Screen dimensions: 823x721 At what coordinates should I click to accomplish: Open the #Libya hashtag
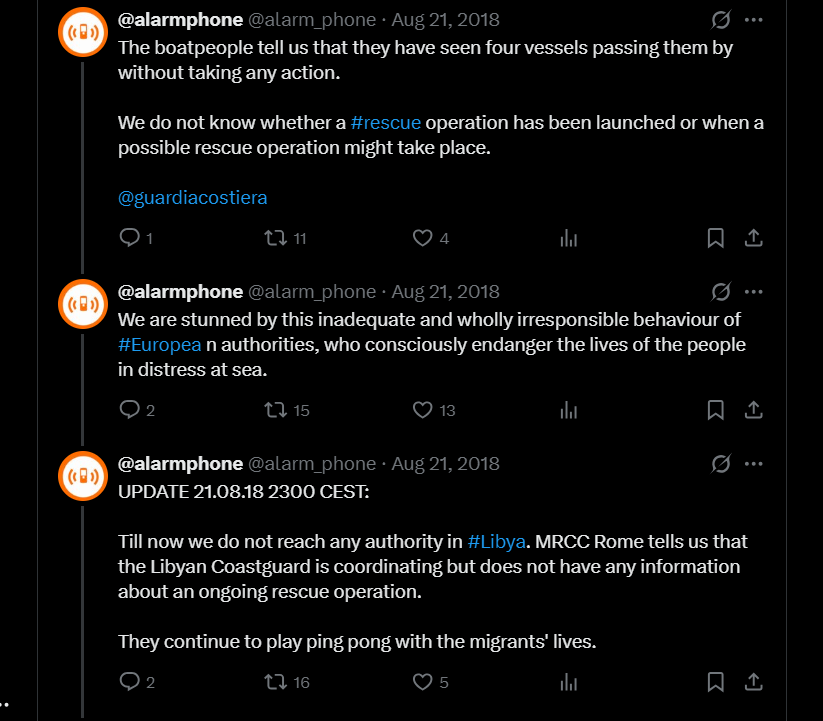pos(495,542)
